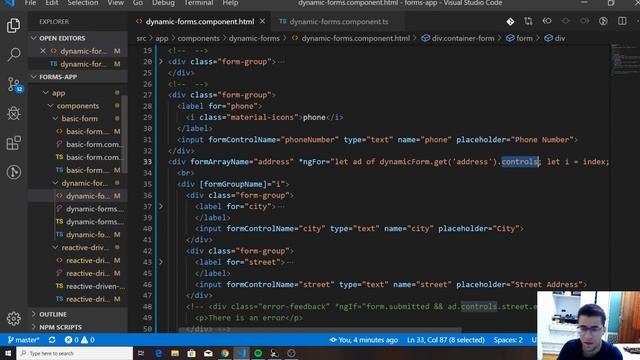This screenshot has height=360, width=640.
Task: Click Open Changes compare icon in editor toolbar
Action: point(528,21)
